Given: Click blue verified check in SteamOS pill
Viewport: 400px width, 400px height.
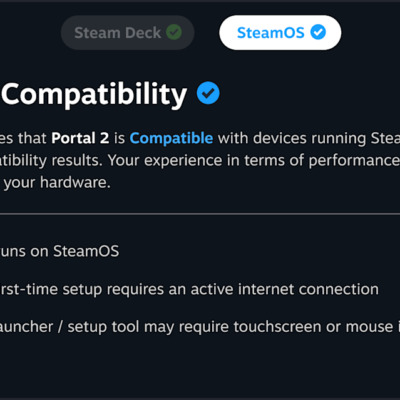Looking at the screenshot, I should click(318, 32).
